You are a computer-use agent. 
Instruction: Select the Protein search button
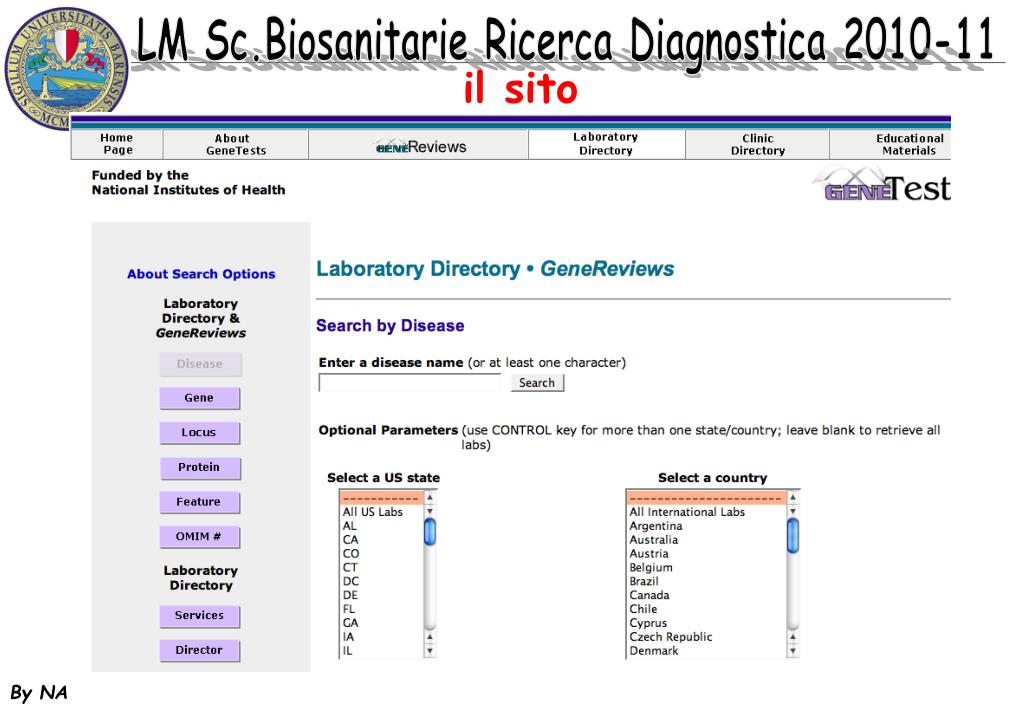pos(200,467)
